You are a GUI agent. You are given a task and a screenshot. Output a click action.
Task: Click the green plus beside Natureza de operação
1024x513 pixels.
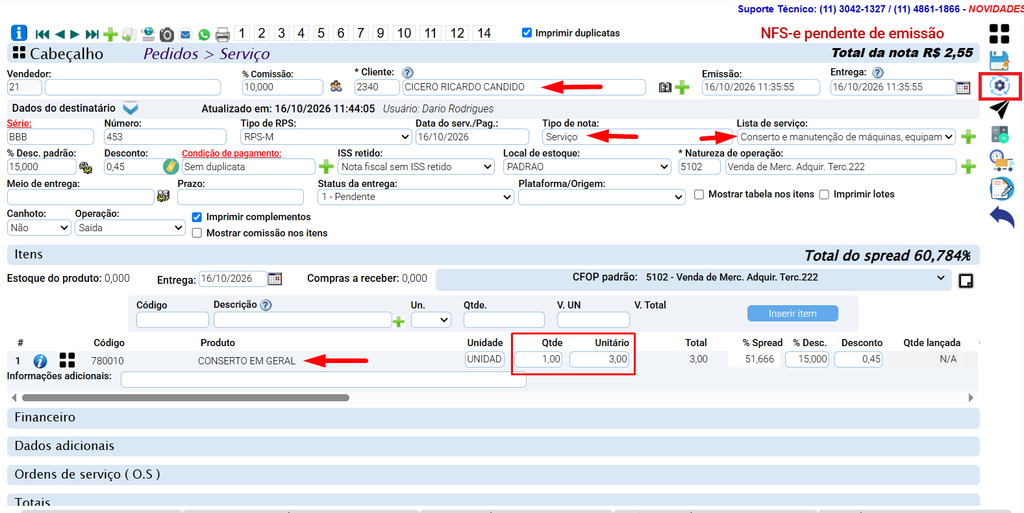pyautogui.click(x=968, y=167)
